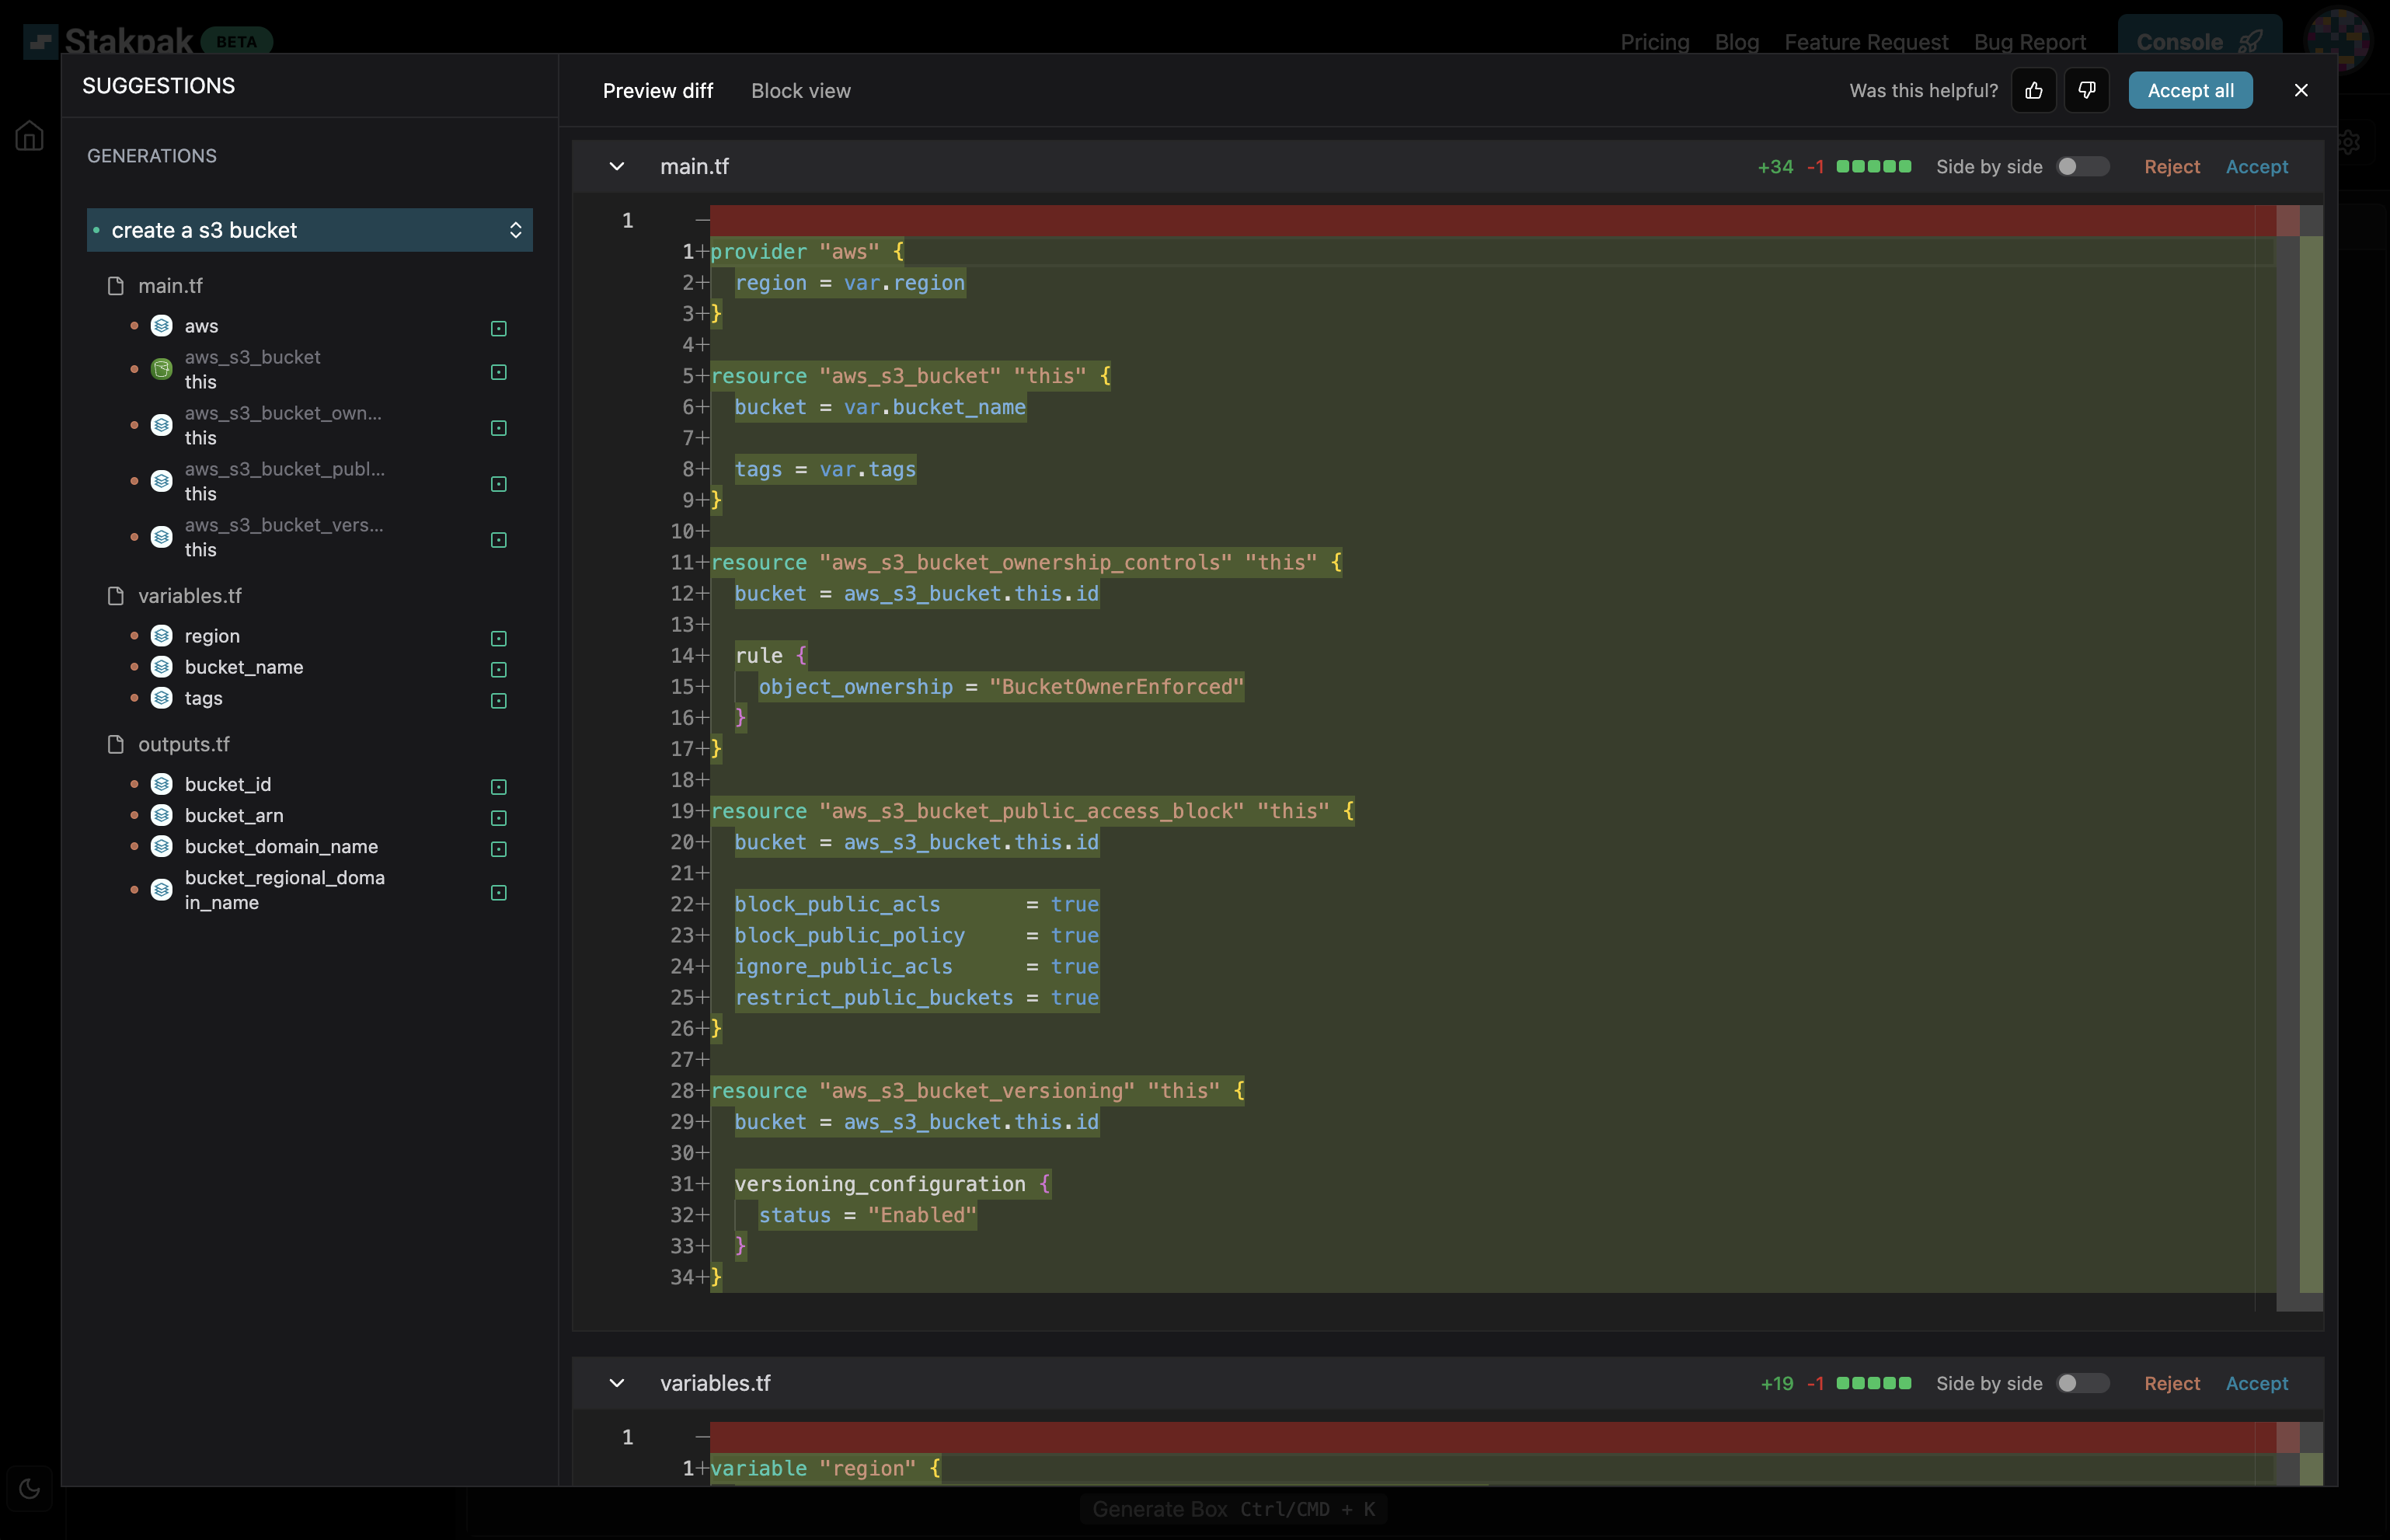Image resolution: width=2390 pixels, height=1540 pixels.
Task: Click the home icon in left rail
Action: click(29, 135)
